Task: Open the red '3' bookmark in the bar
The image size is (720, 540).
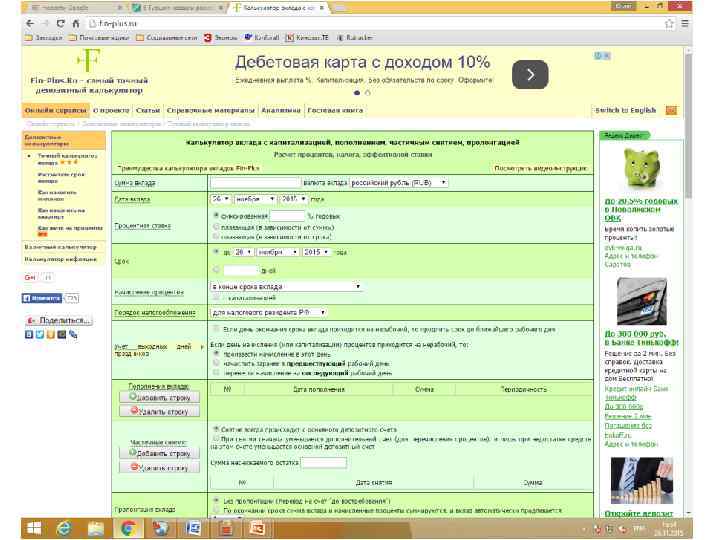Action: (x=208, y=38)
